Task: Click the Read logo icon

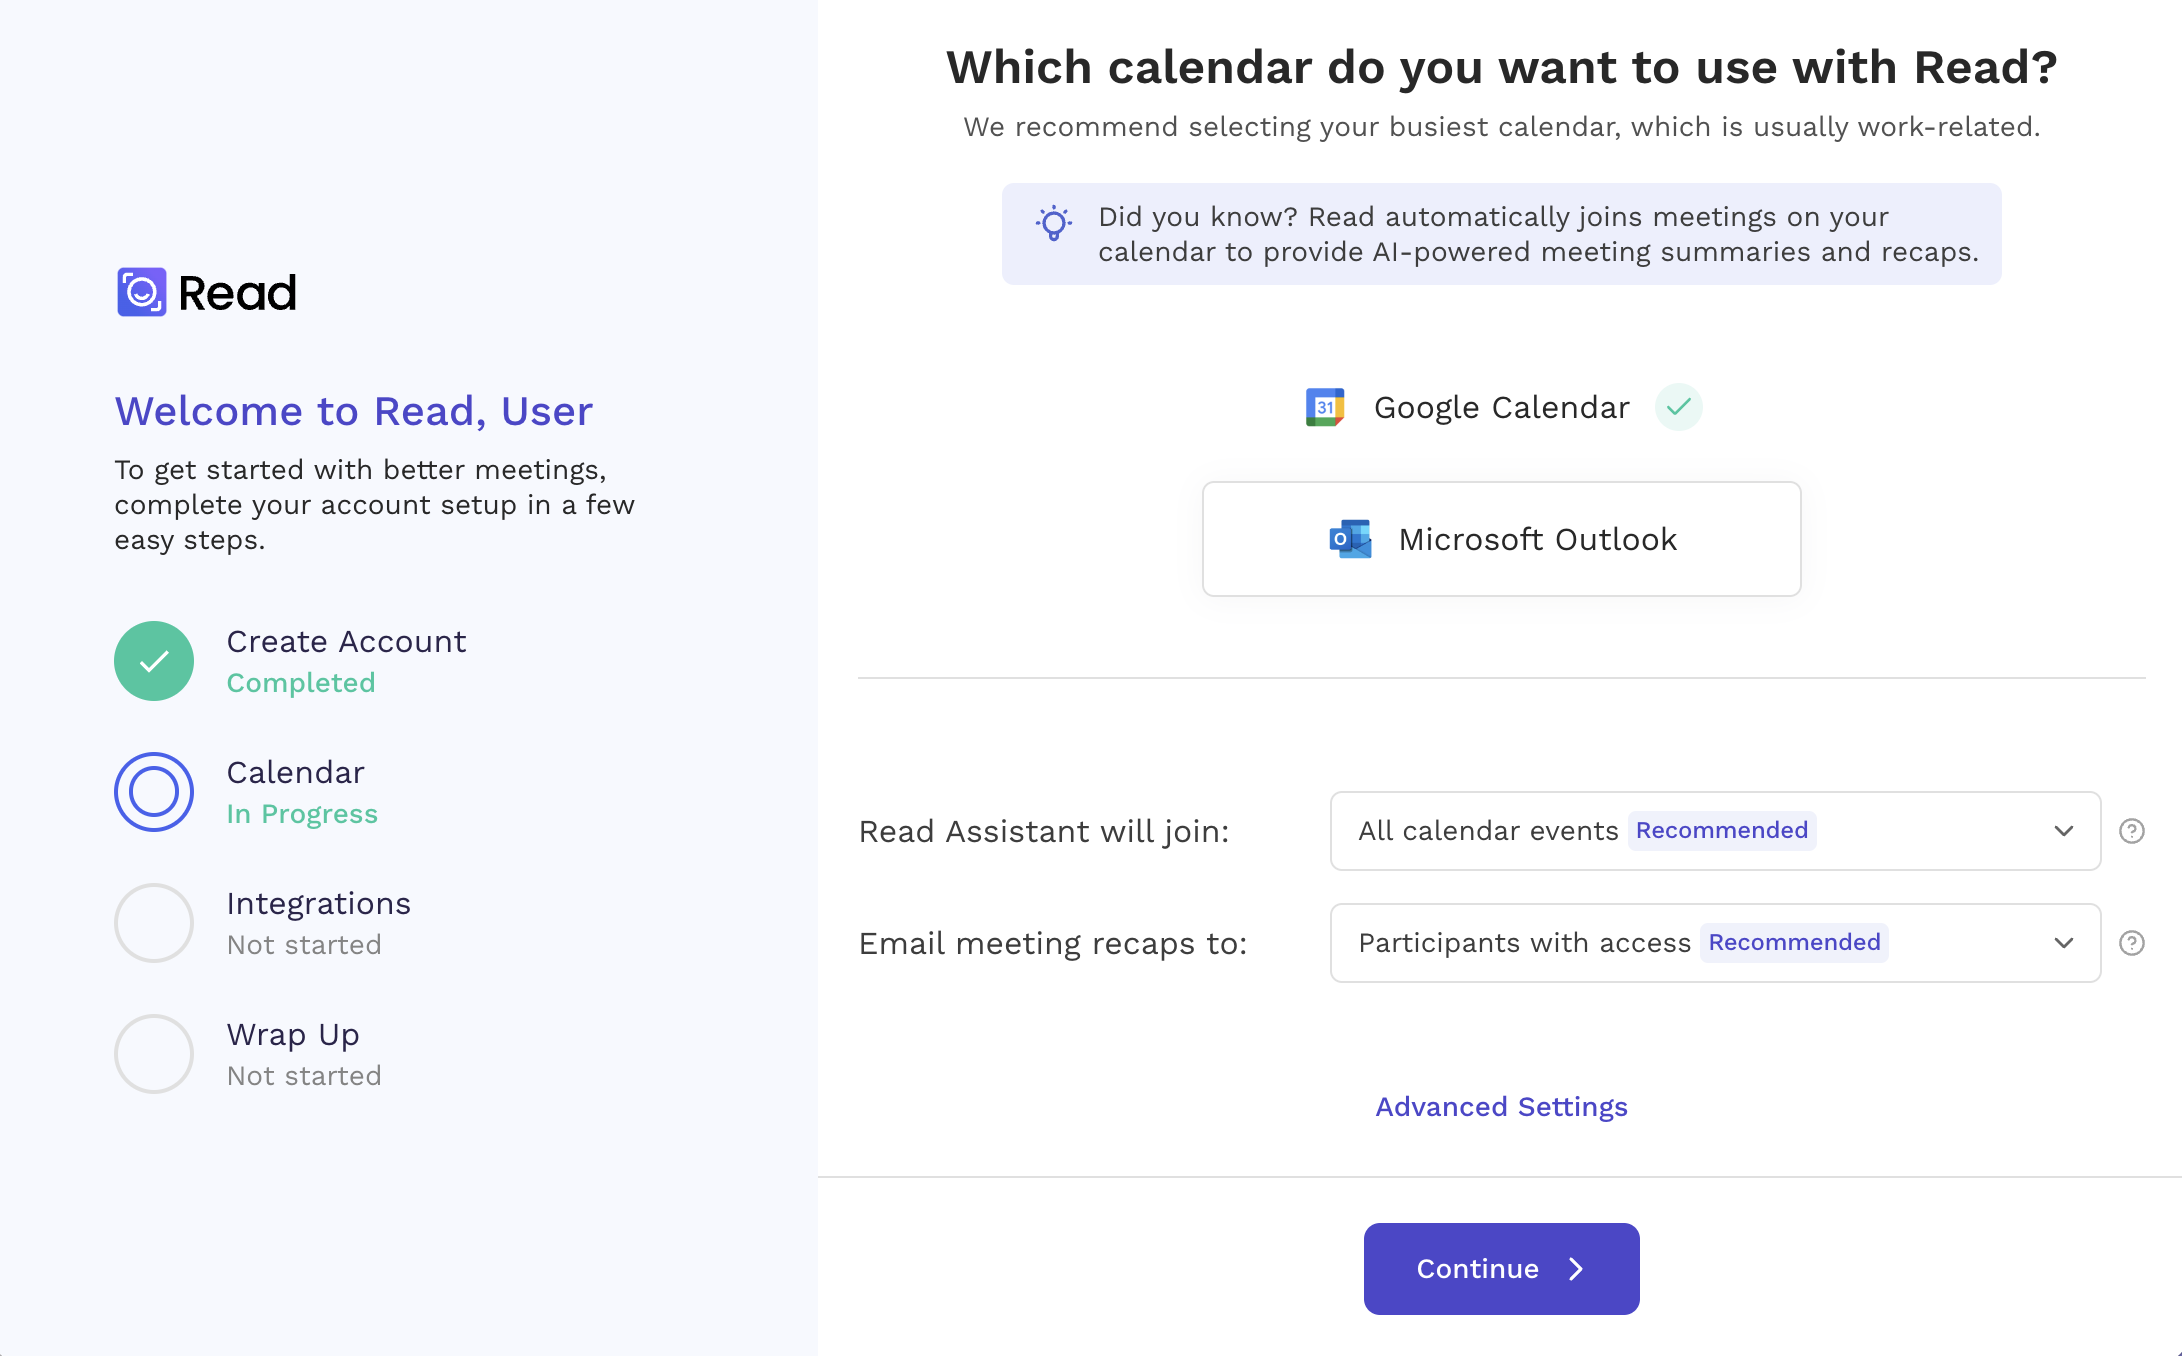Action: 142,292
